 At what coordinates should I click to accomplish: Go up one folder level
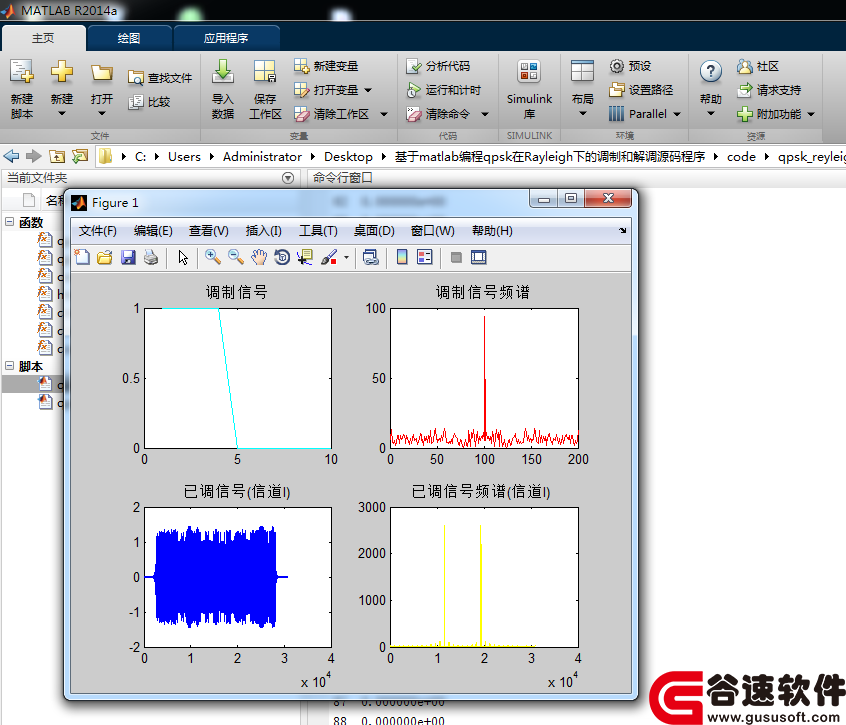[x=57, y=156]
